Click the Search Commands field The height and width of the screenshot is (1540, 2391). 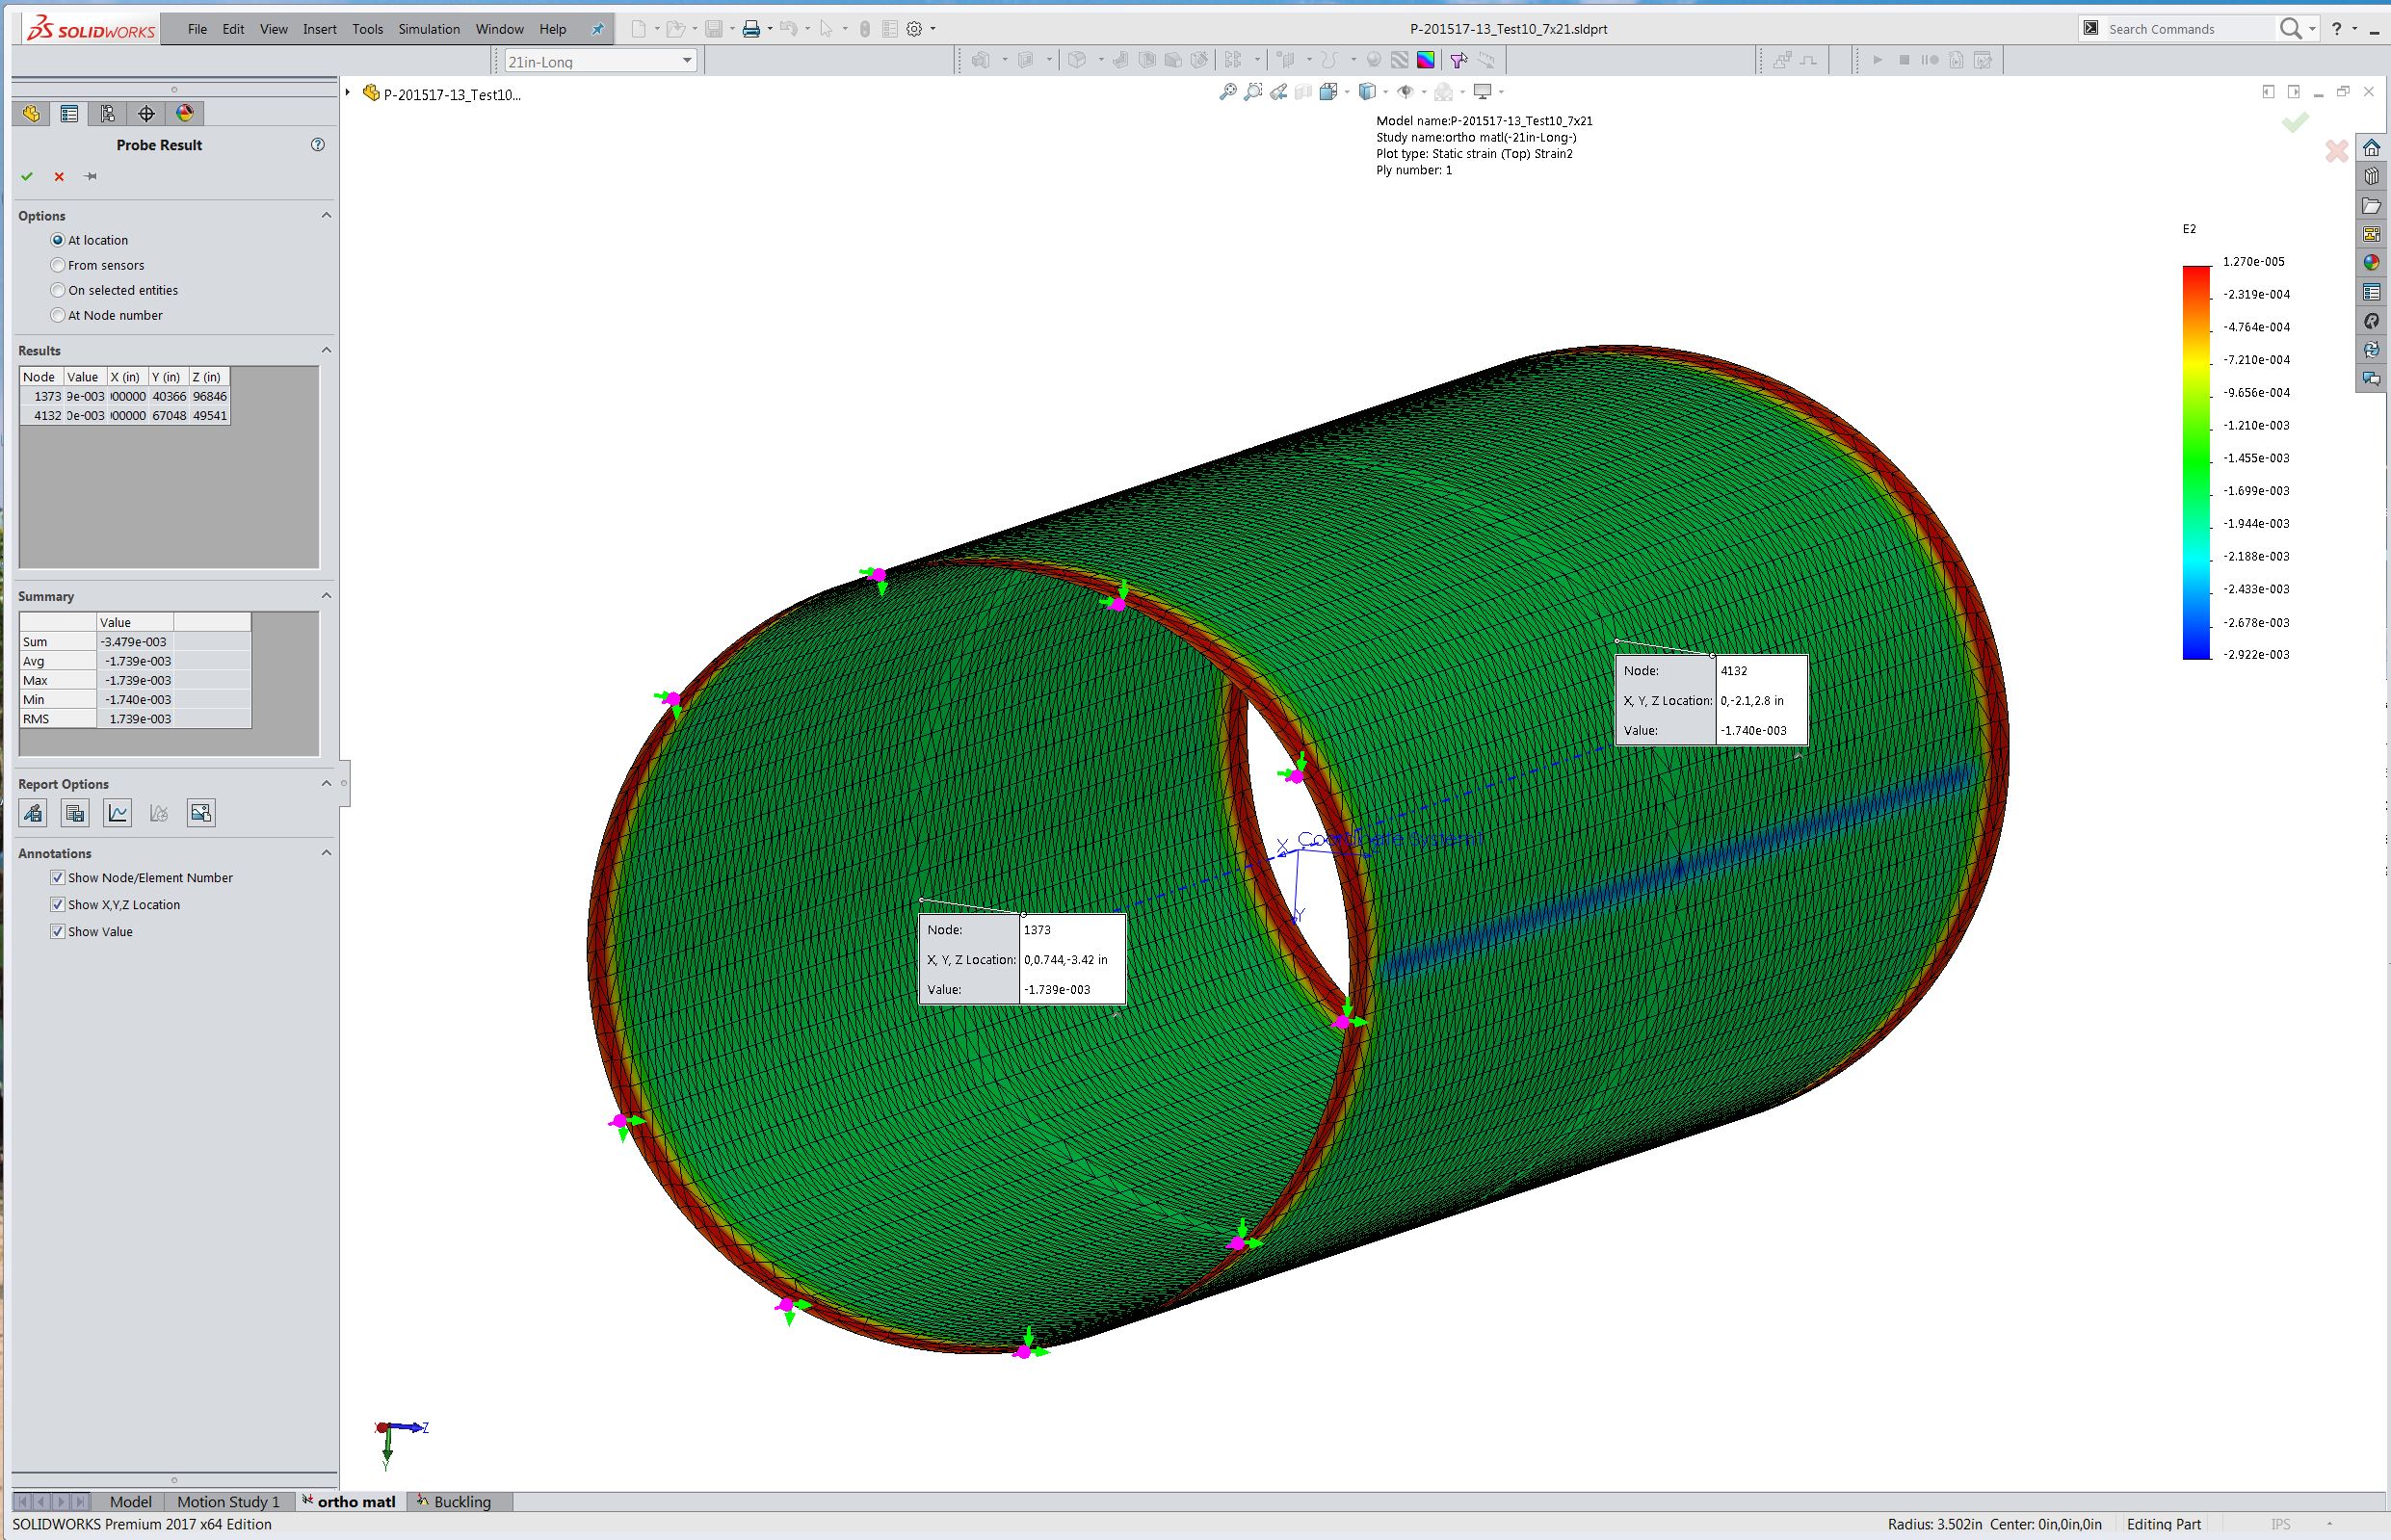click(x=2185, y=29)
